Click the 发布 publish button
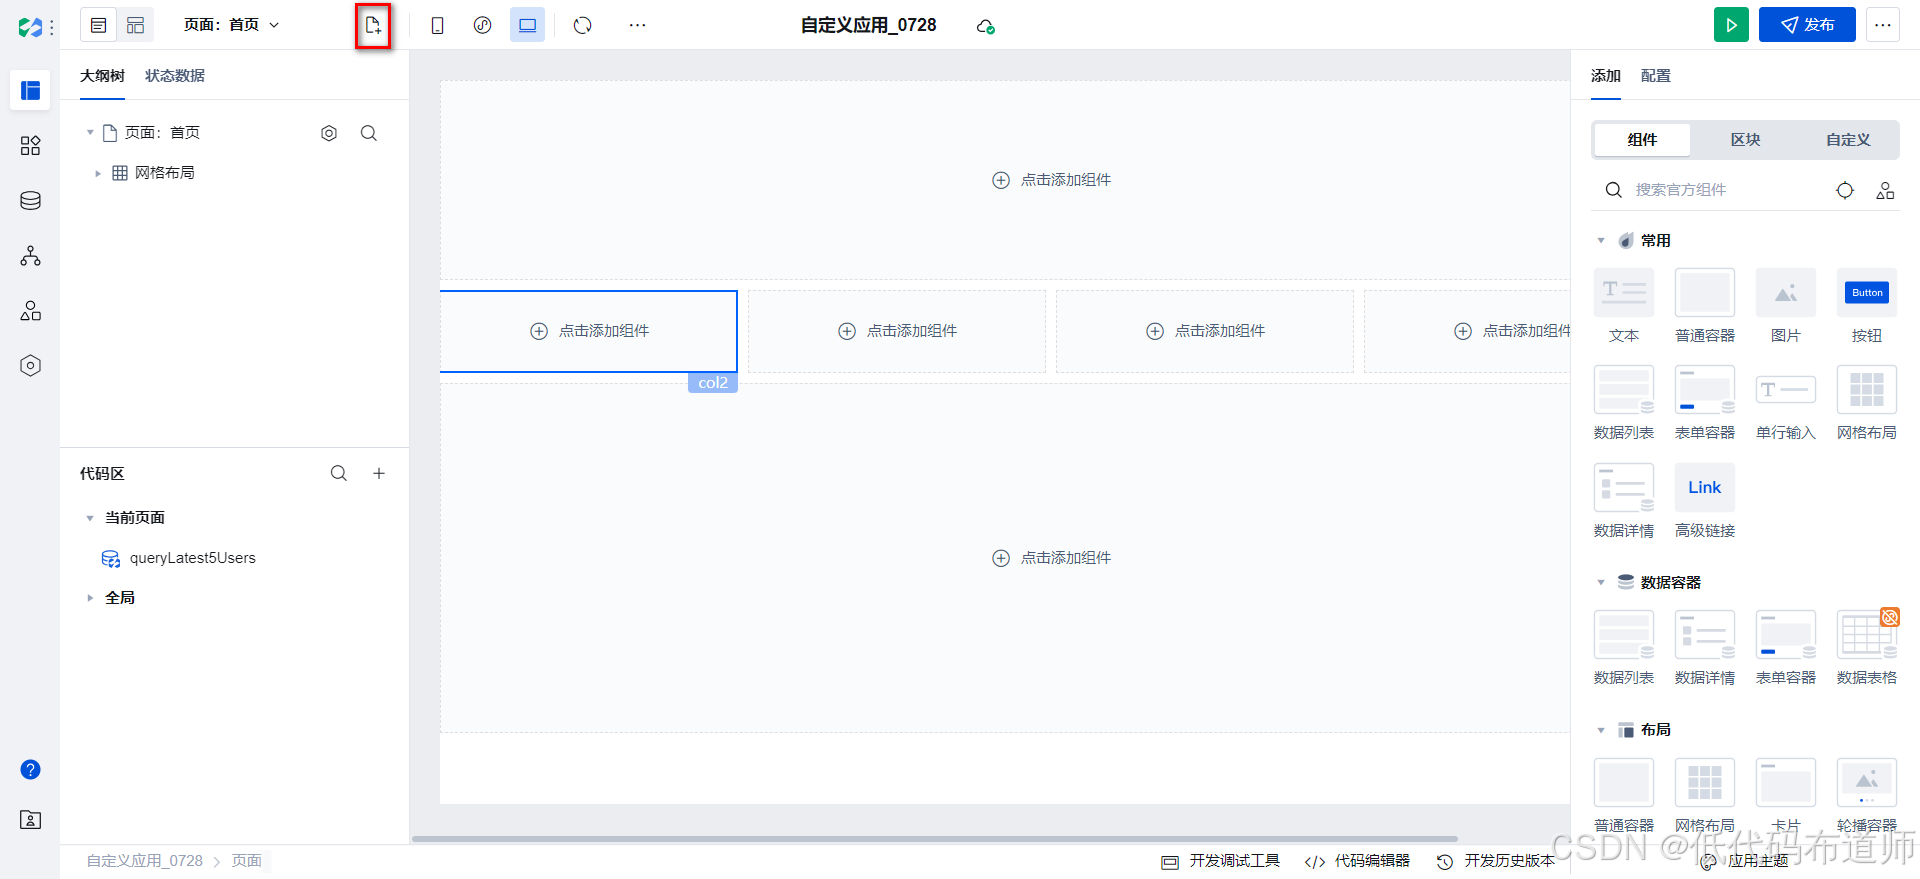 [x=1807, y=25]
